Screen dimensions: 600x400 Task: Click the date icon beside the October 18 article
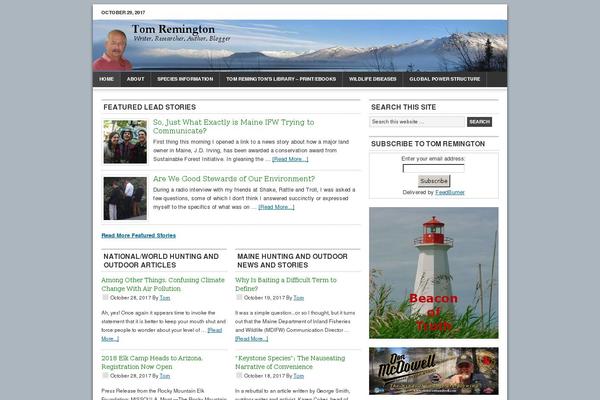239,376
